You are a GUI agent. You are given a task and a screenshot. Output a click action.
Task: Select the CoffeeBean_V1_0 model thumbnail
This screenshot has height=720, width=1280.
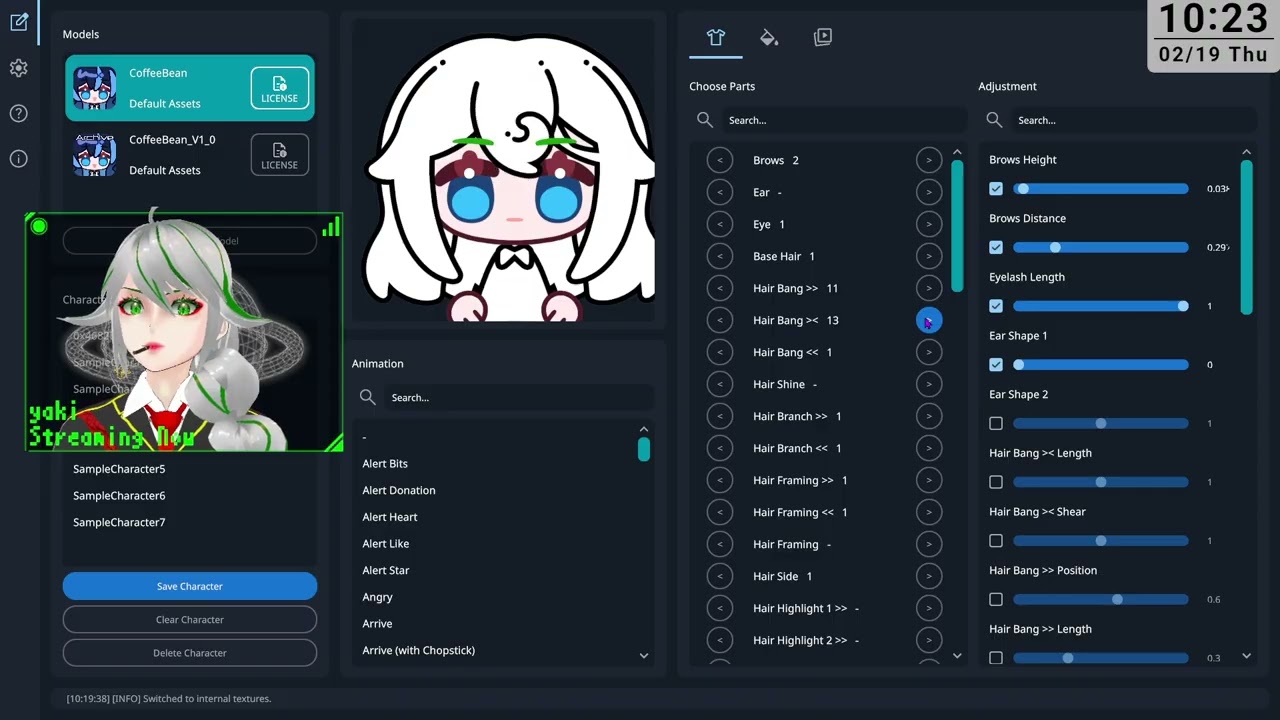coord(95,155)
